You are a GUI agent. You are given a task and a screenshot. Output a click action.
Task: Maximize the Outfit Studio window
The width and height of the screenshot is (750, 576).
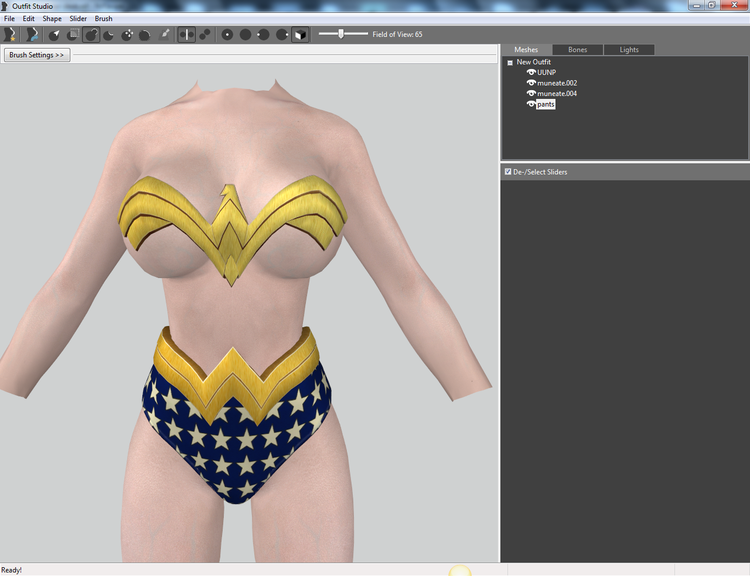click(x=712, y=5)
